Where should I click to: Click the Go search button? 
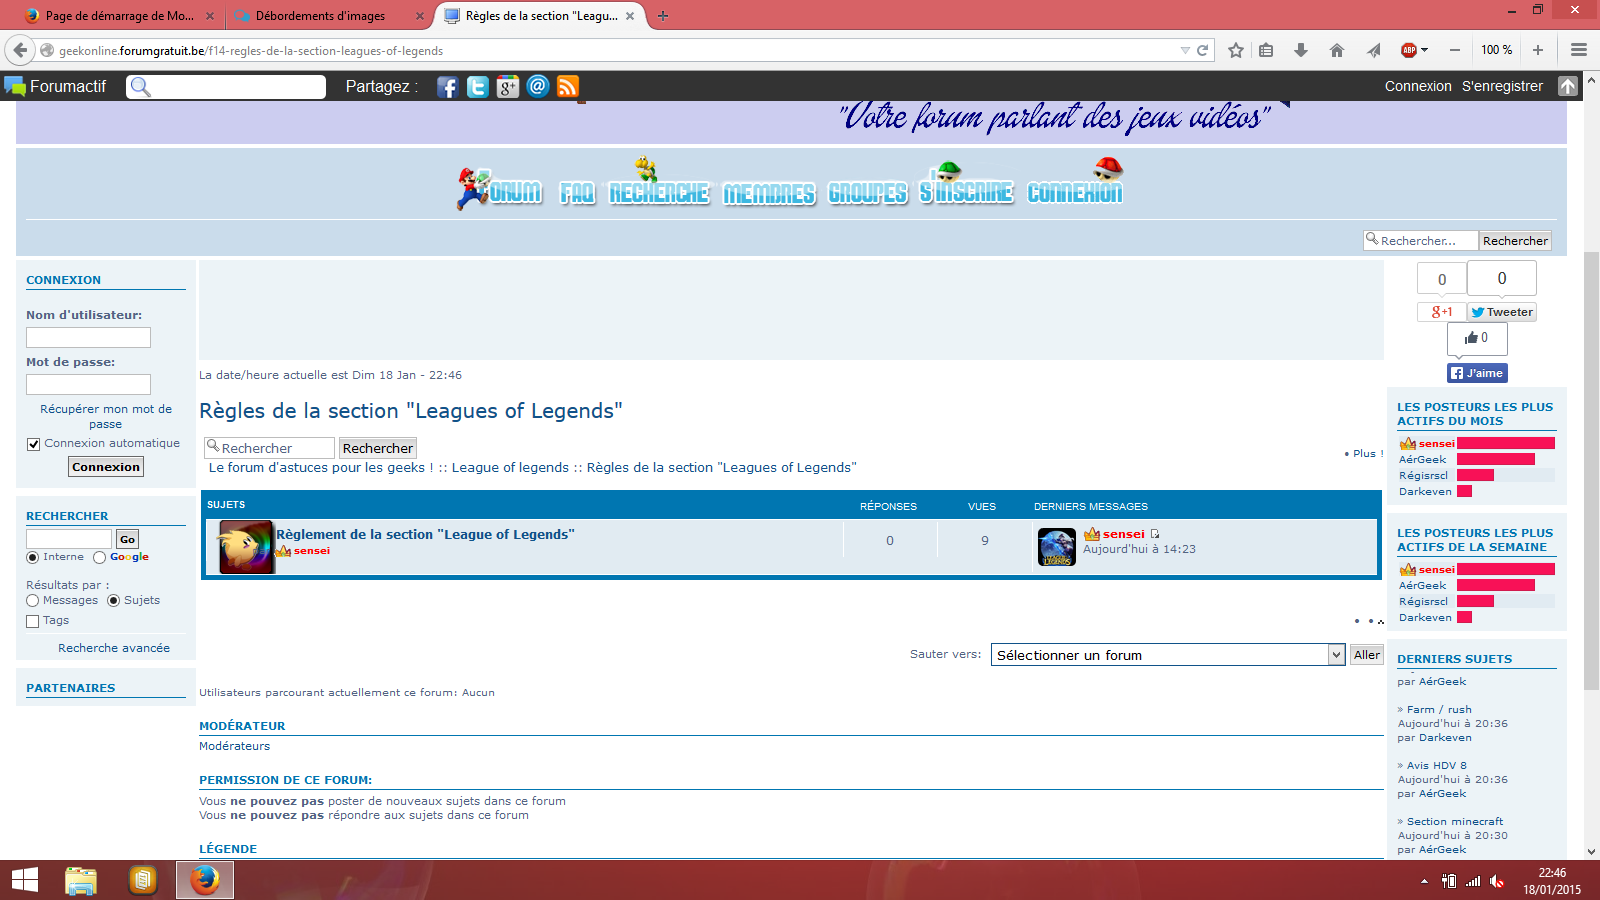click(127, 539)
